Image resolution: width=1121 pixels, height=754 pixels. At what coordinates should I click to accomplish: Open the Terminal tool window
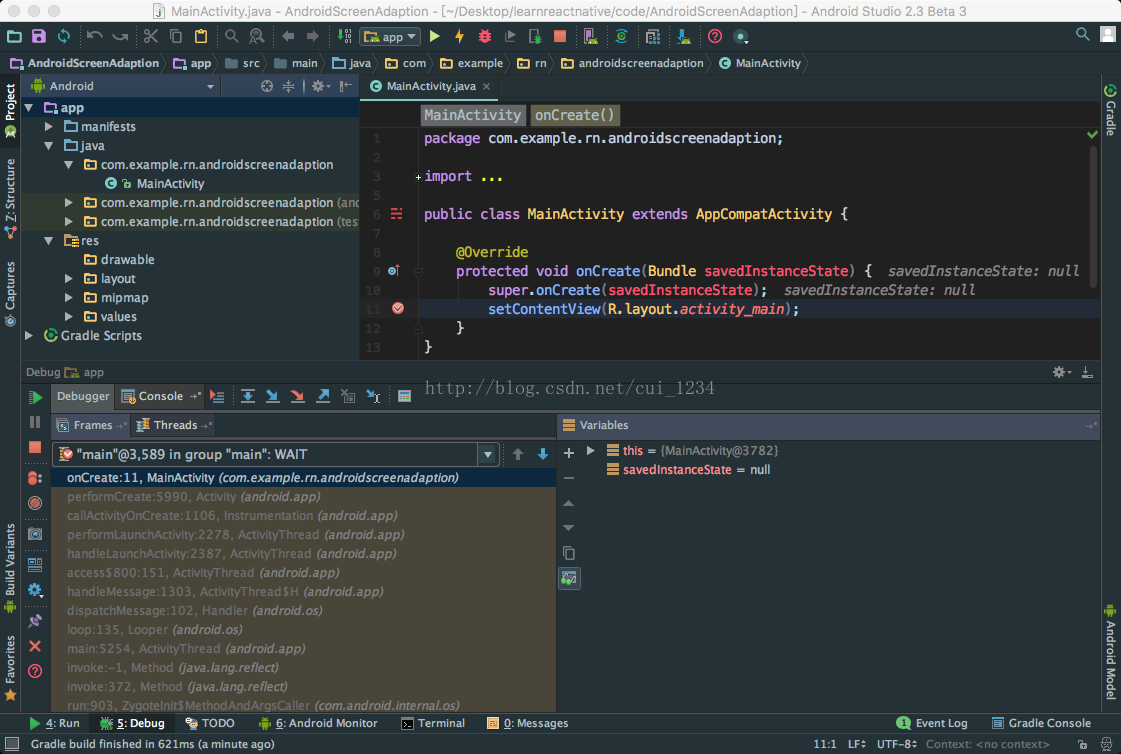pyautogui.click(x=433, y=723)
